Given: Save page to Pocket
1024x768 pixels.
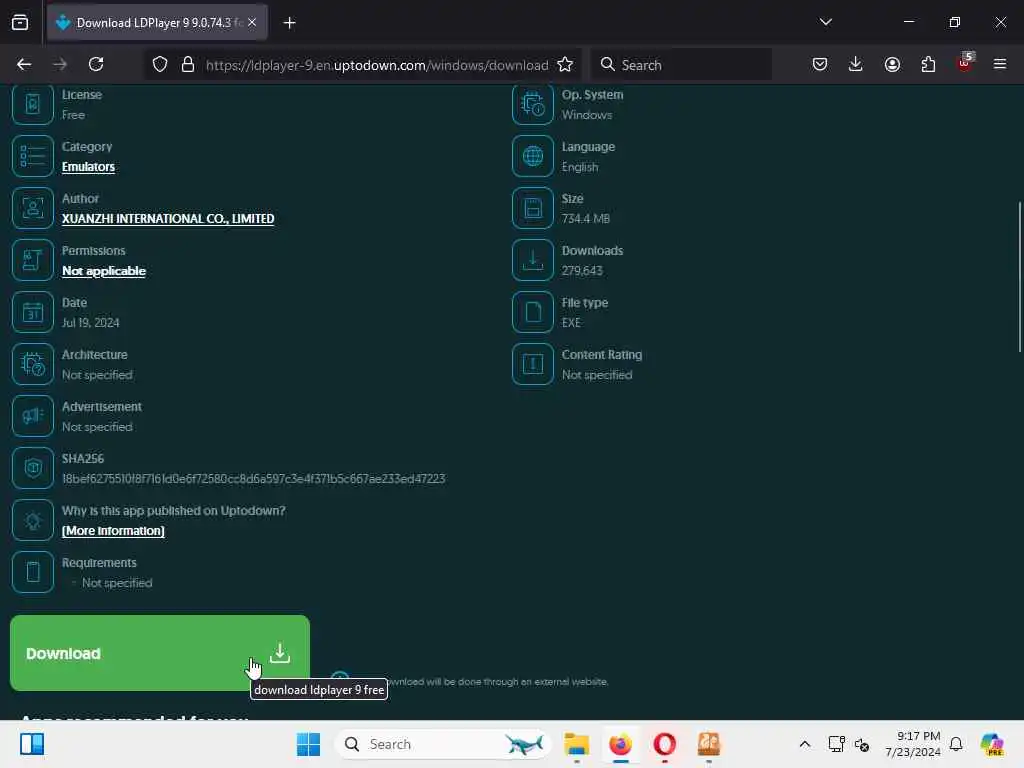Looking at the screenshot, I should pyautogui.click(x=820, y=64).
